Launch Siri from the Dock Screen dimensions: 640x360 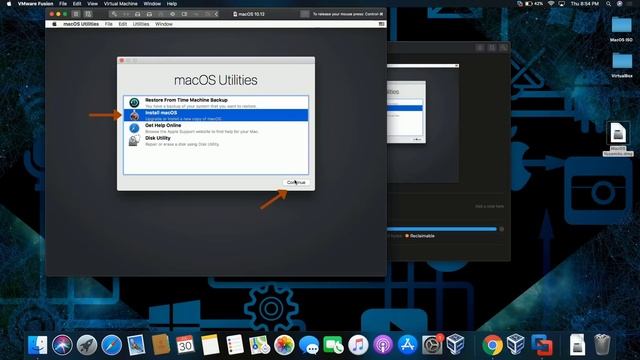(x=62, y=345)
